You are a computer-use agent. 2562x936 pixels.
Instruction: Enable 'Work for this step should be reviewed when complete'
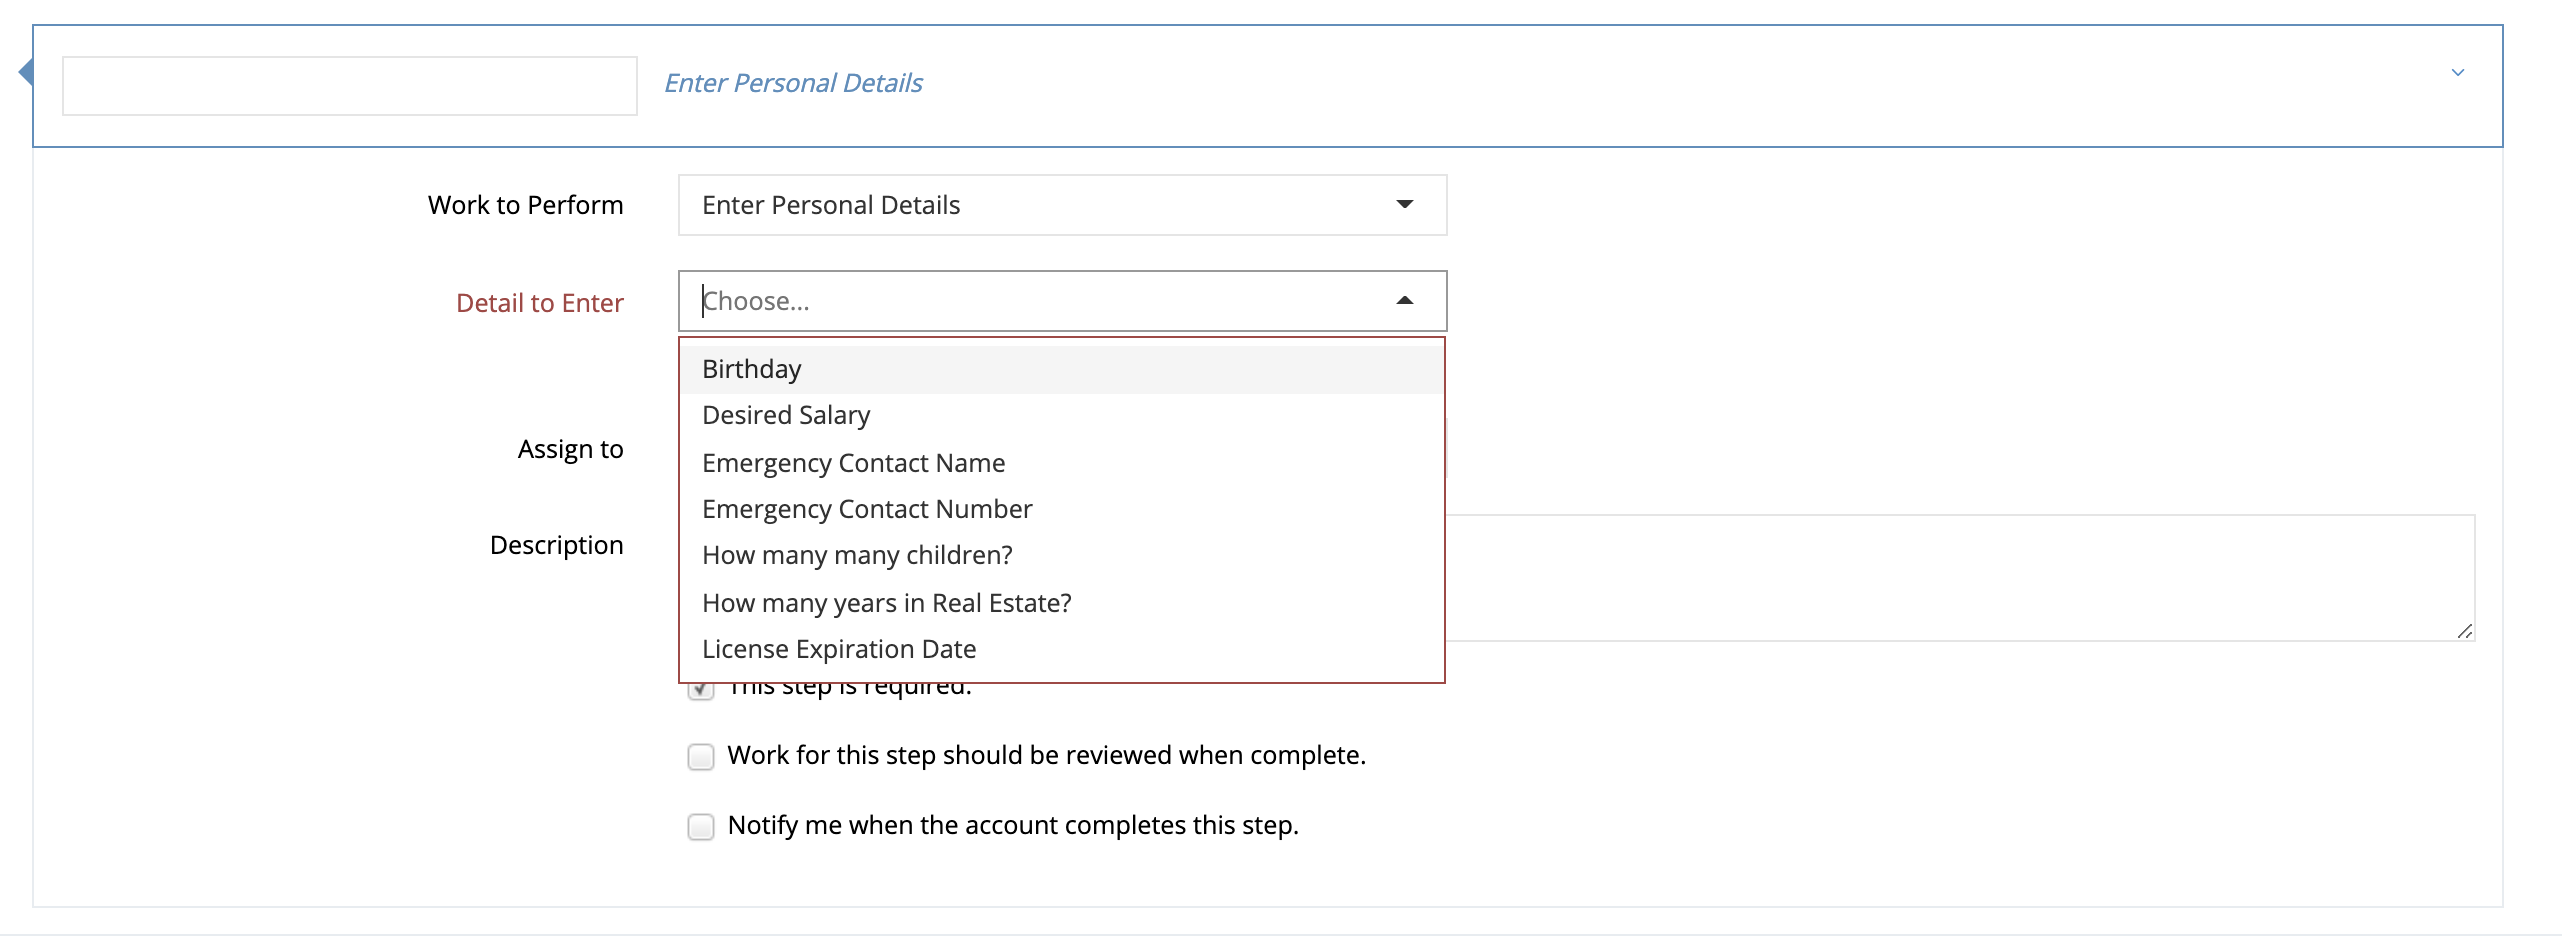pyautogui.click(x=701, y=757)
